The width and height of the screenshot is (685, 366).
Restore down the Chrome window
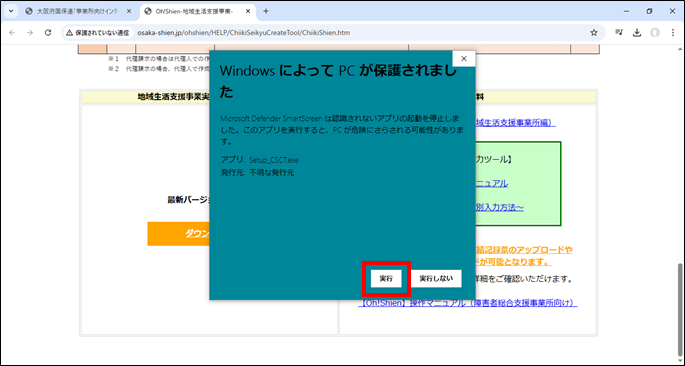[x=650, y=11]
